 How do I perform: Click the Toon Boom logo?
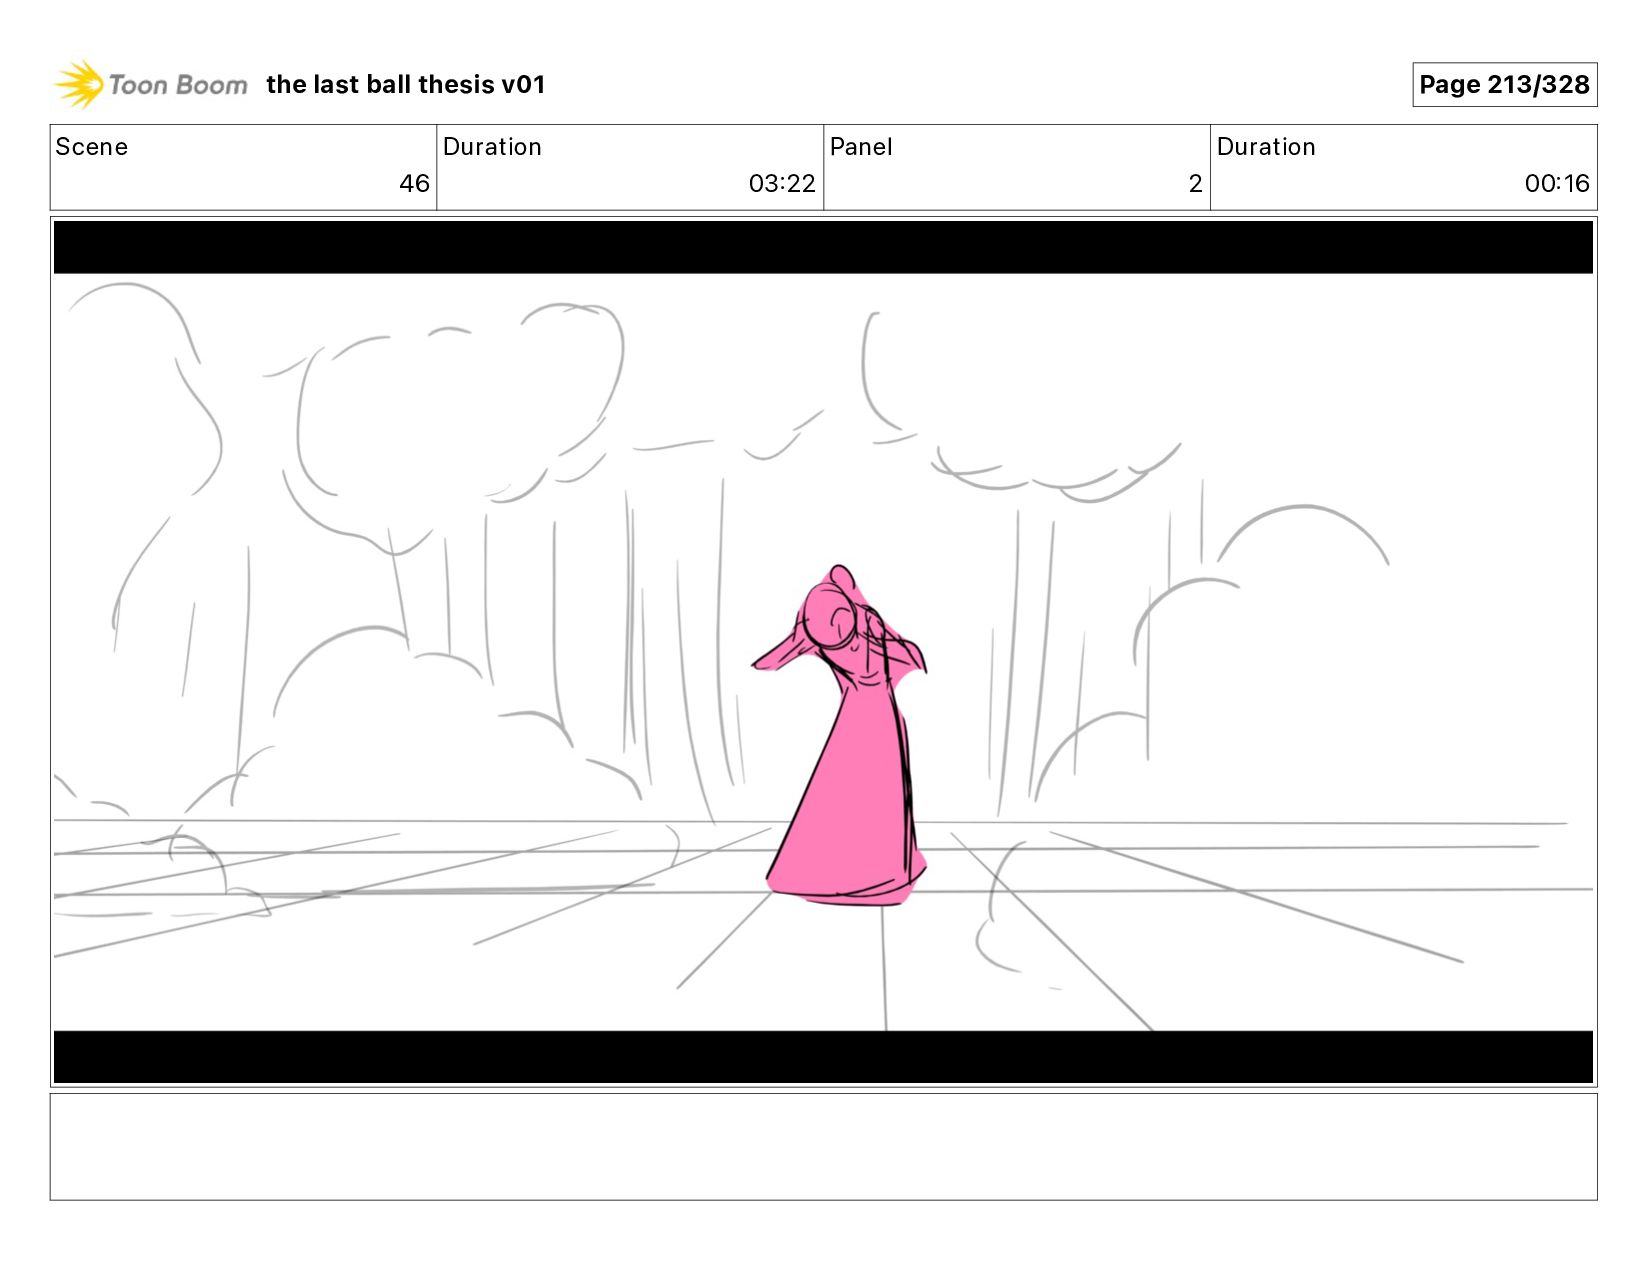(x=150, y=84)
